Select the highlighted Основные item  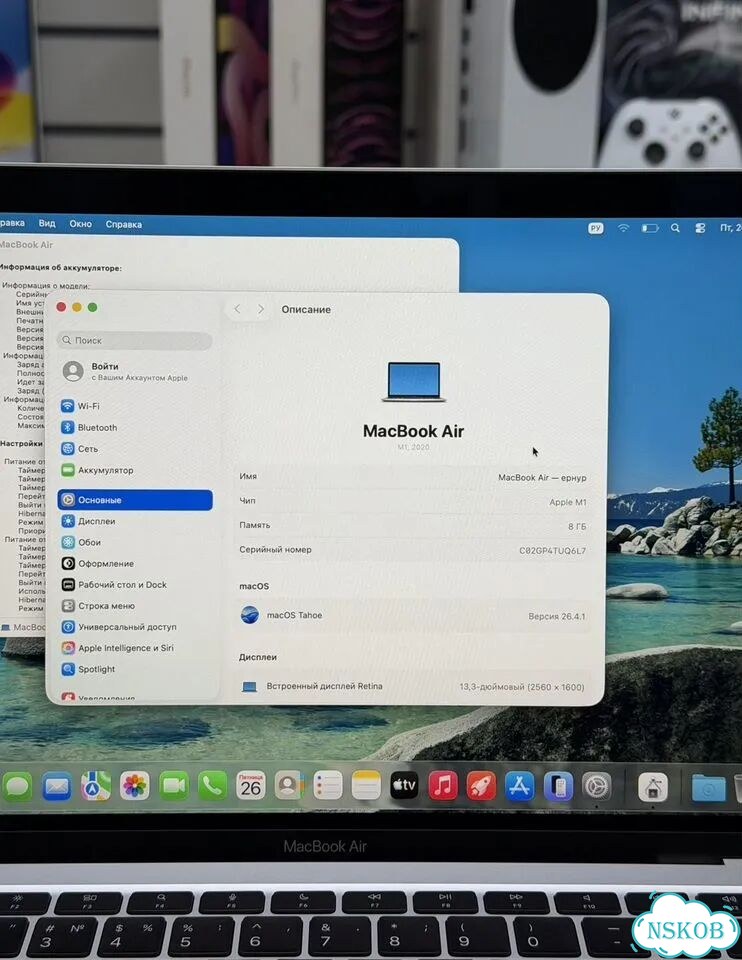[135, 500]
